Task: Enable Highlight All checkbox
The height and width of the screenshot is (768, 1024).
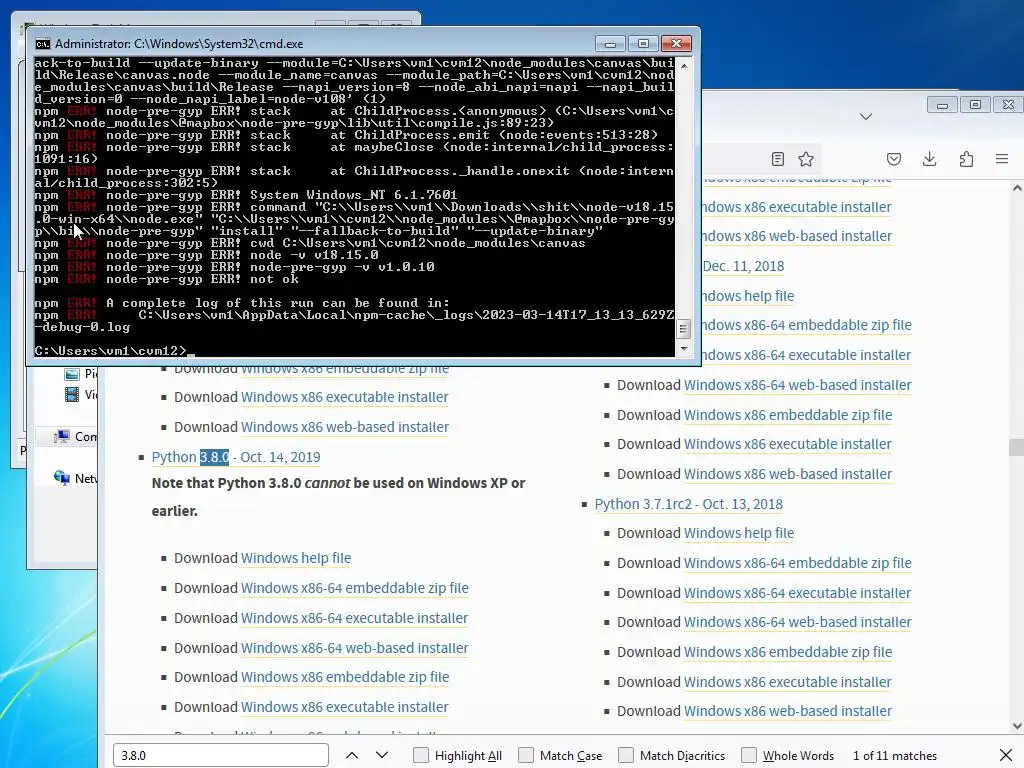Action: pos(421,756)
